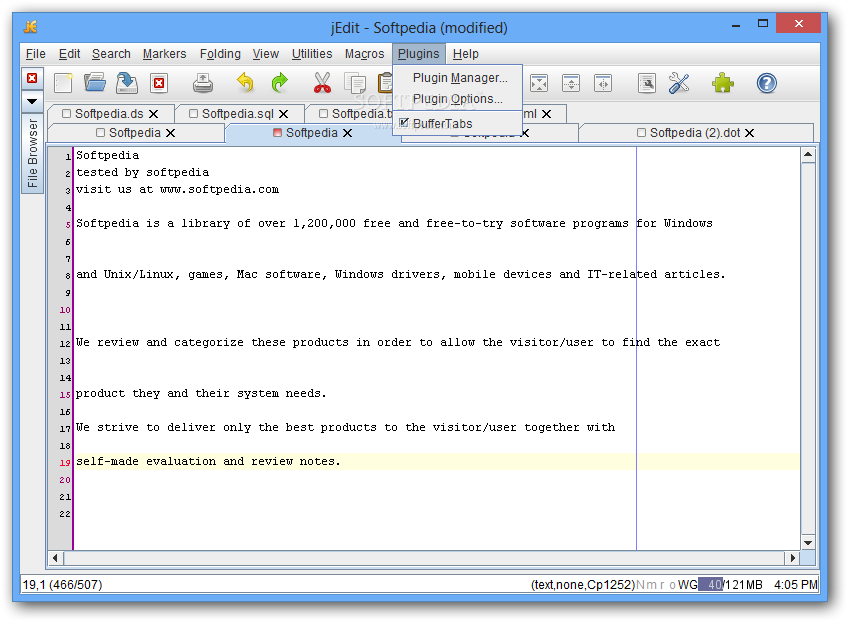
Task: Place caret in line 'tested by softpedia'
Action: [x=142, y=173]
